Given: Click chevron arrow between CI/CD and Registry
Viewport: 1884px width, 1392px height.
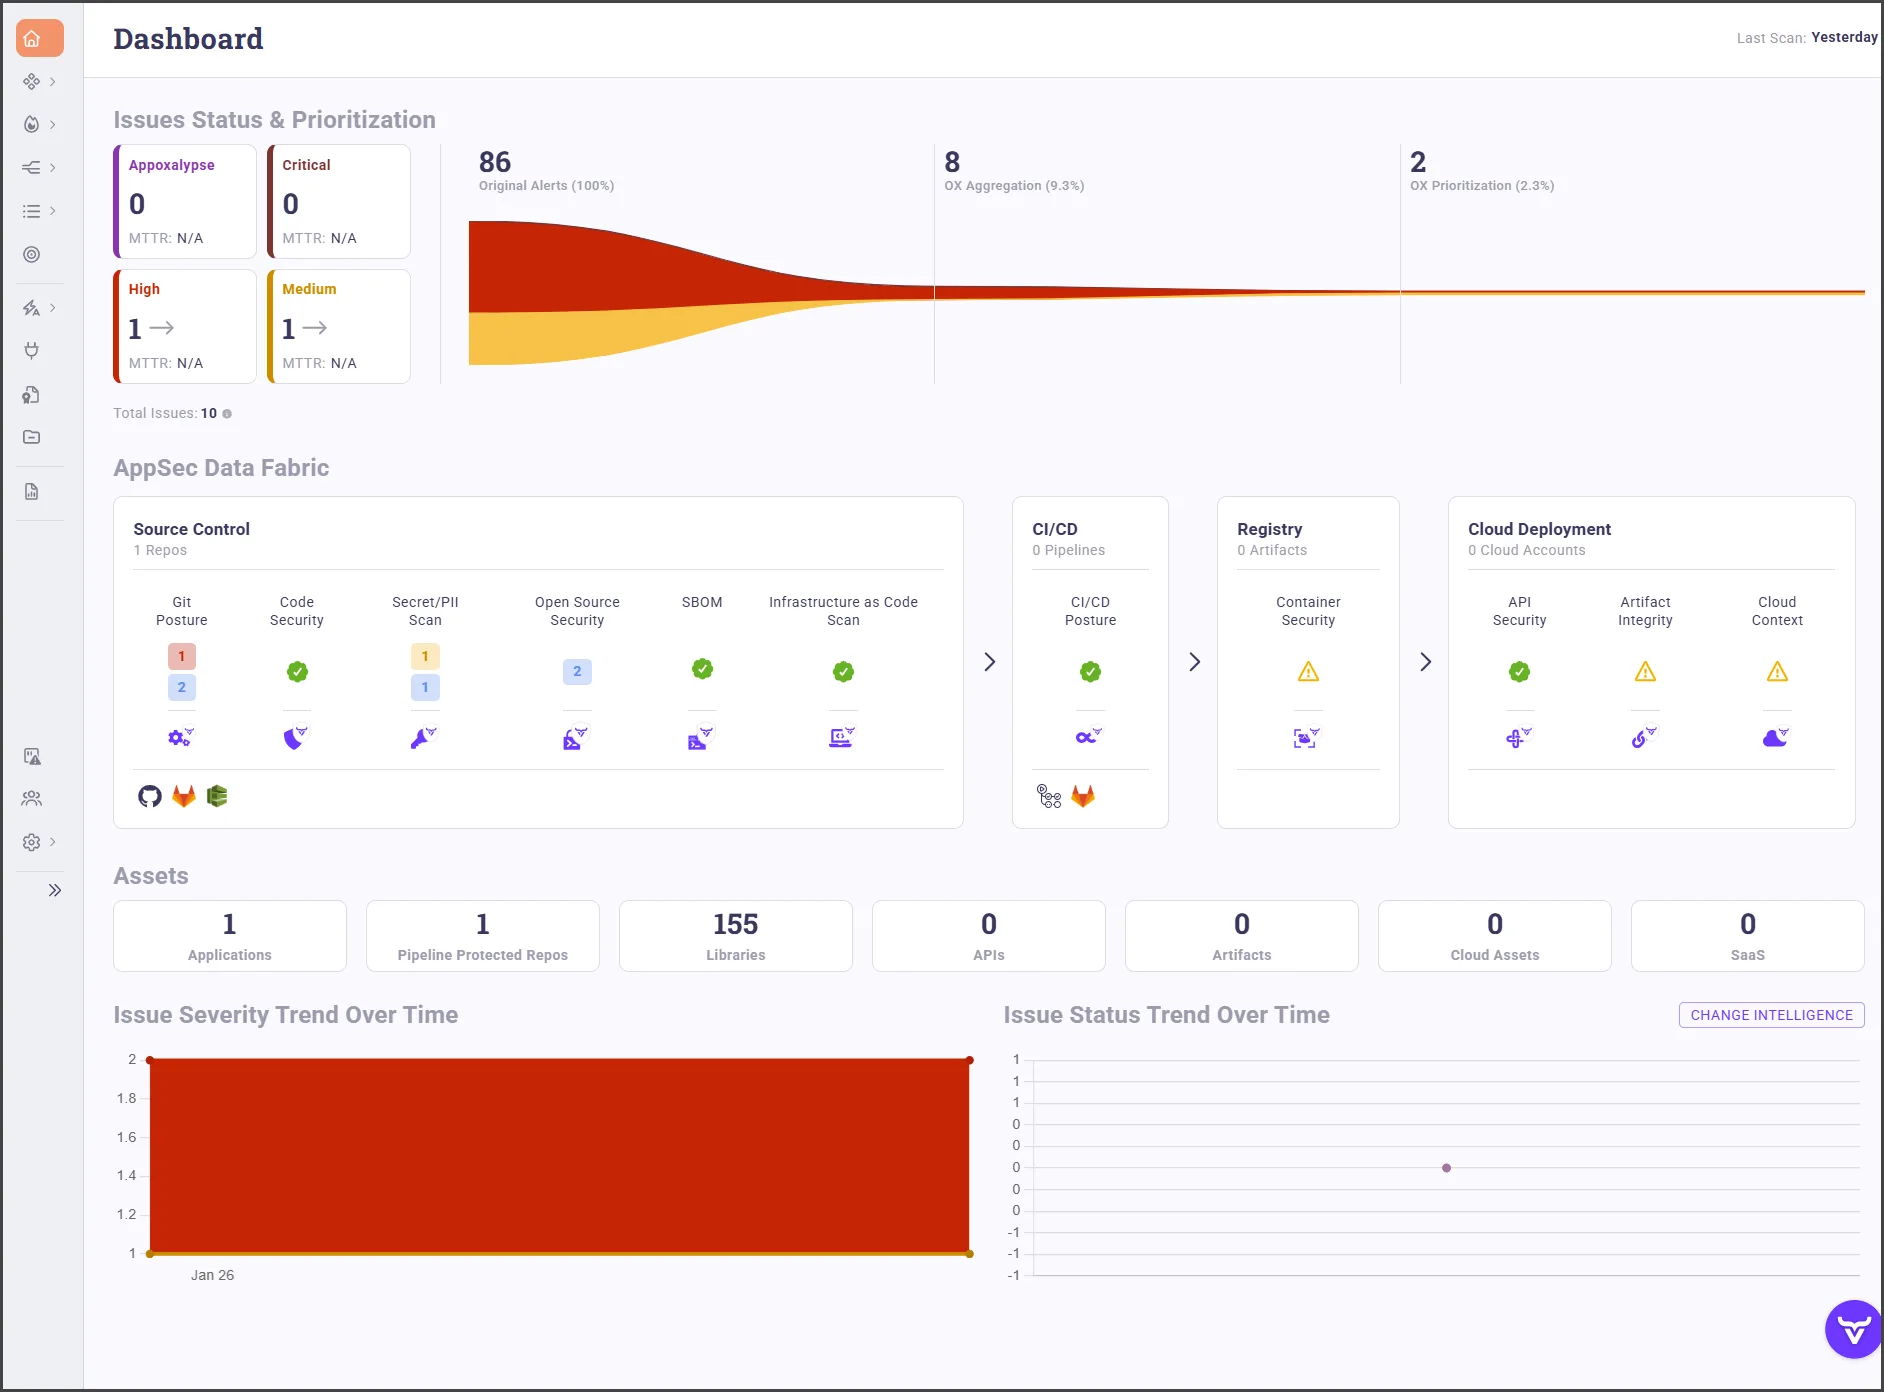Looking at the screenshot, I should 1194,662.
